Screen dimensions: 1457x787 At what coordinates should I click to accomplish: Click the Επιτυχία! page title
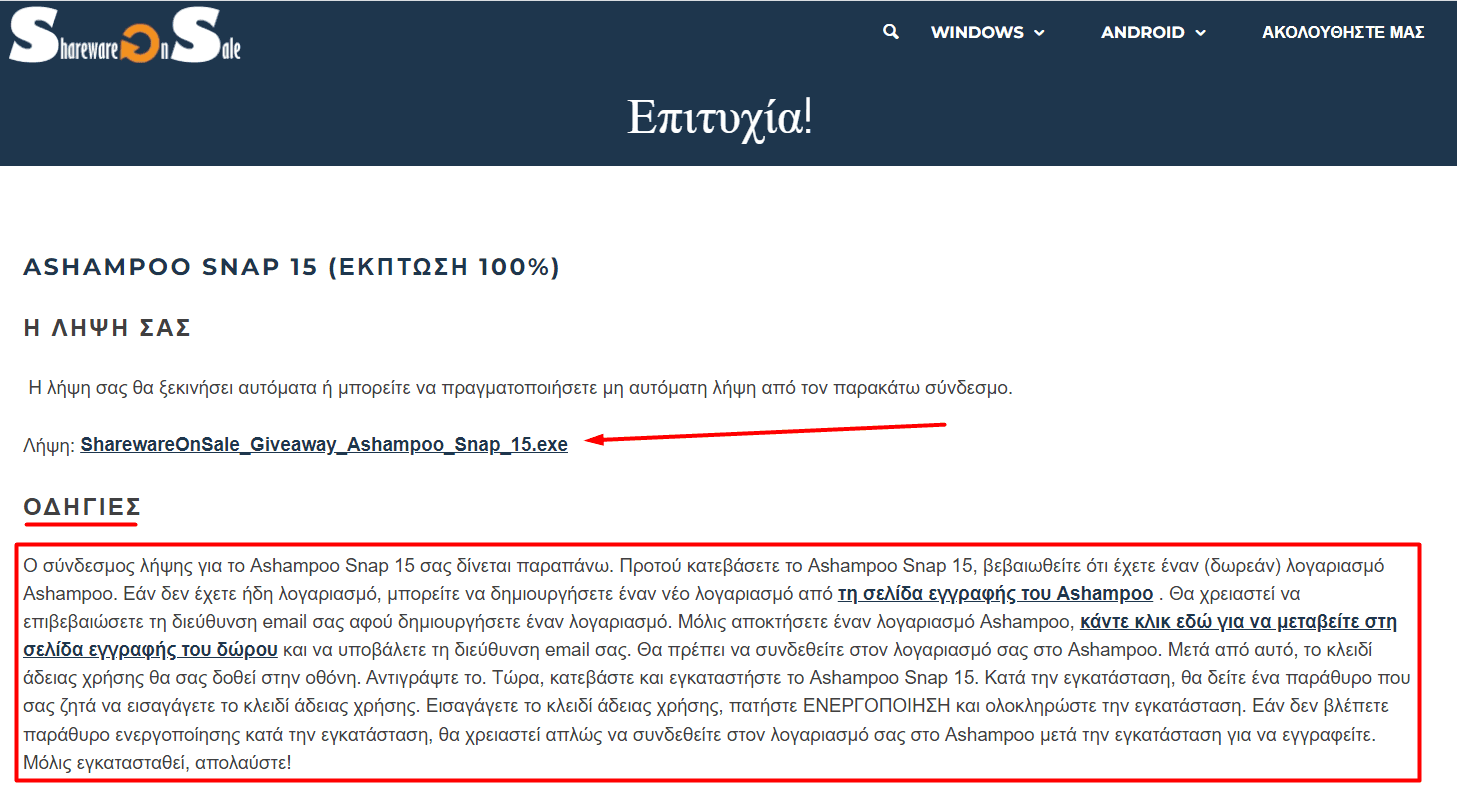coord(720,117)
